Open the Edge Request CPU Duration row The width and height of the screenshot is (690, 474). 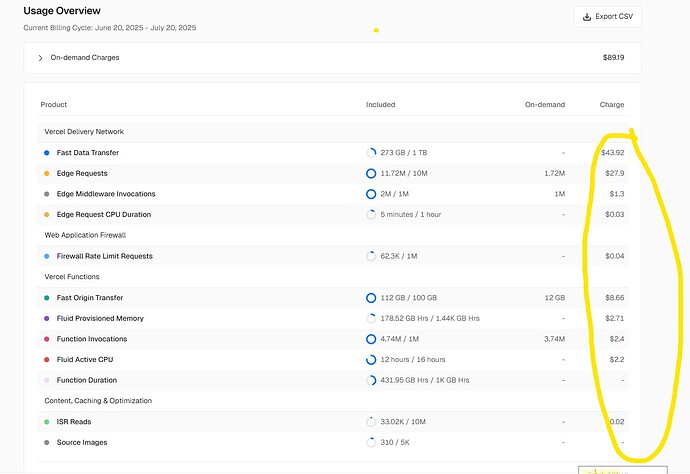(333, 215)
